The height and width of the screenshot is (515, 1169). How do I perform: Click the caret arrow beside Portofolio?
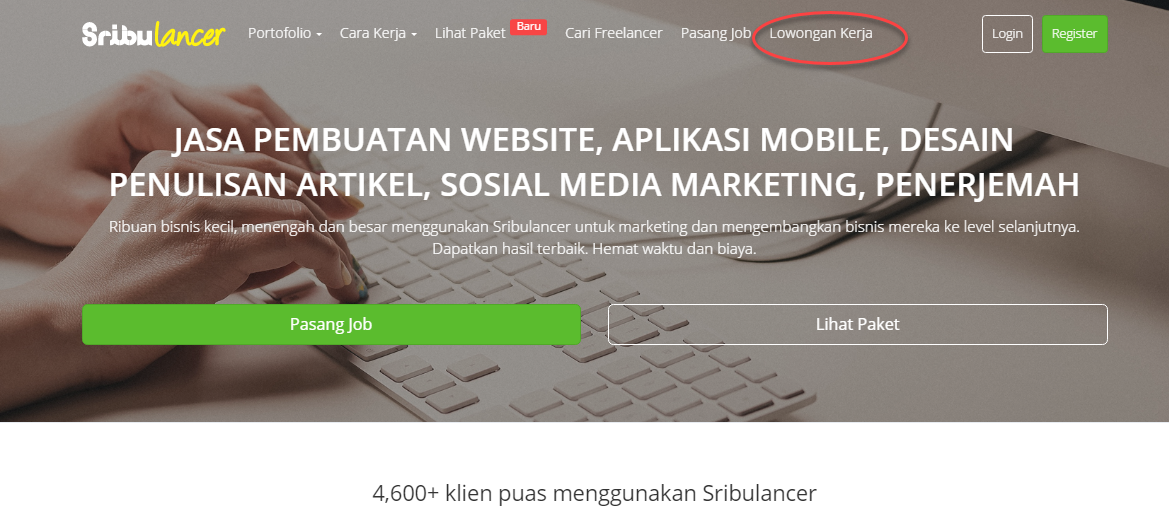[318, 35]
